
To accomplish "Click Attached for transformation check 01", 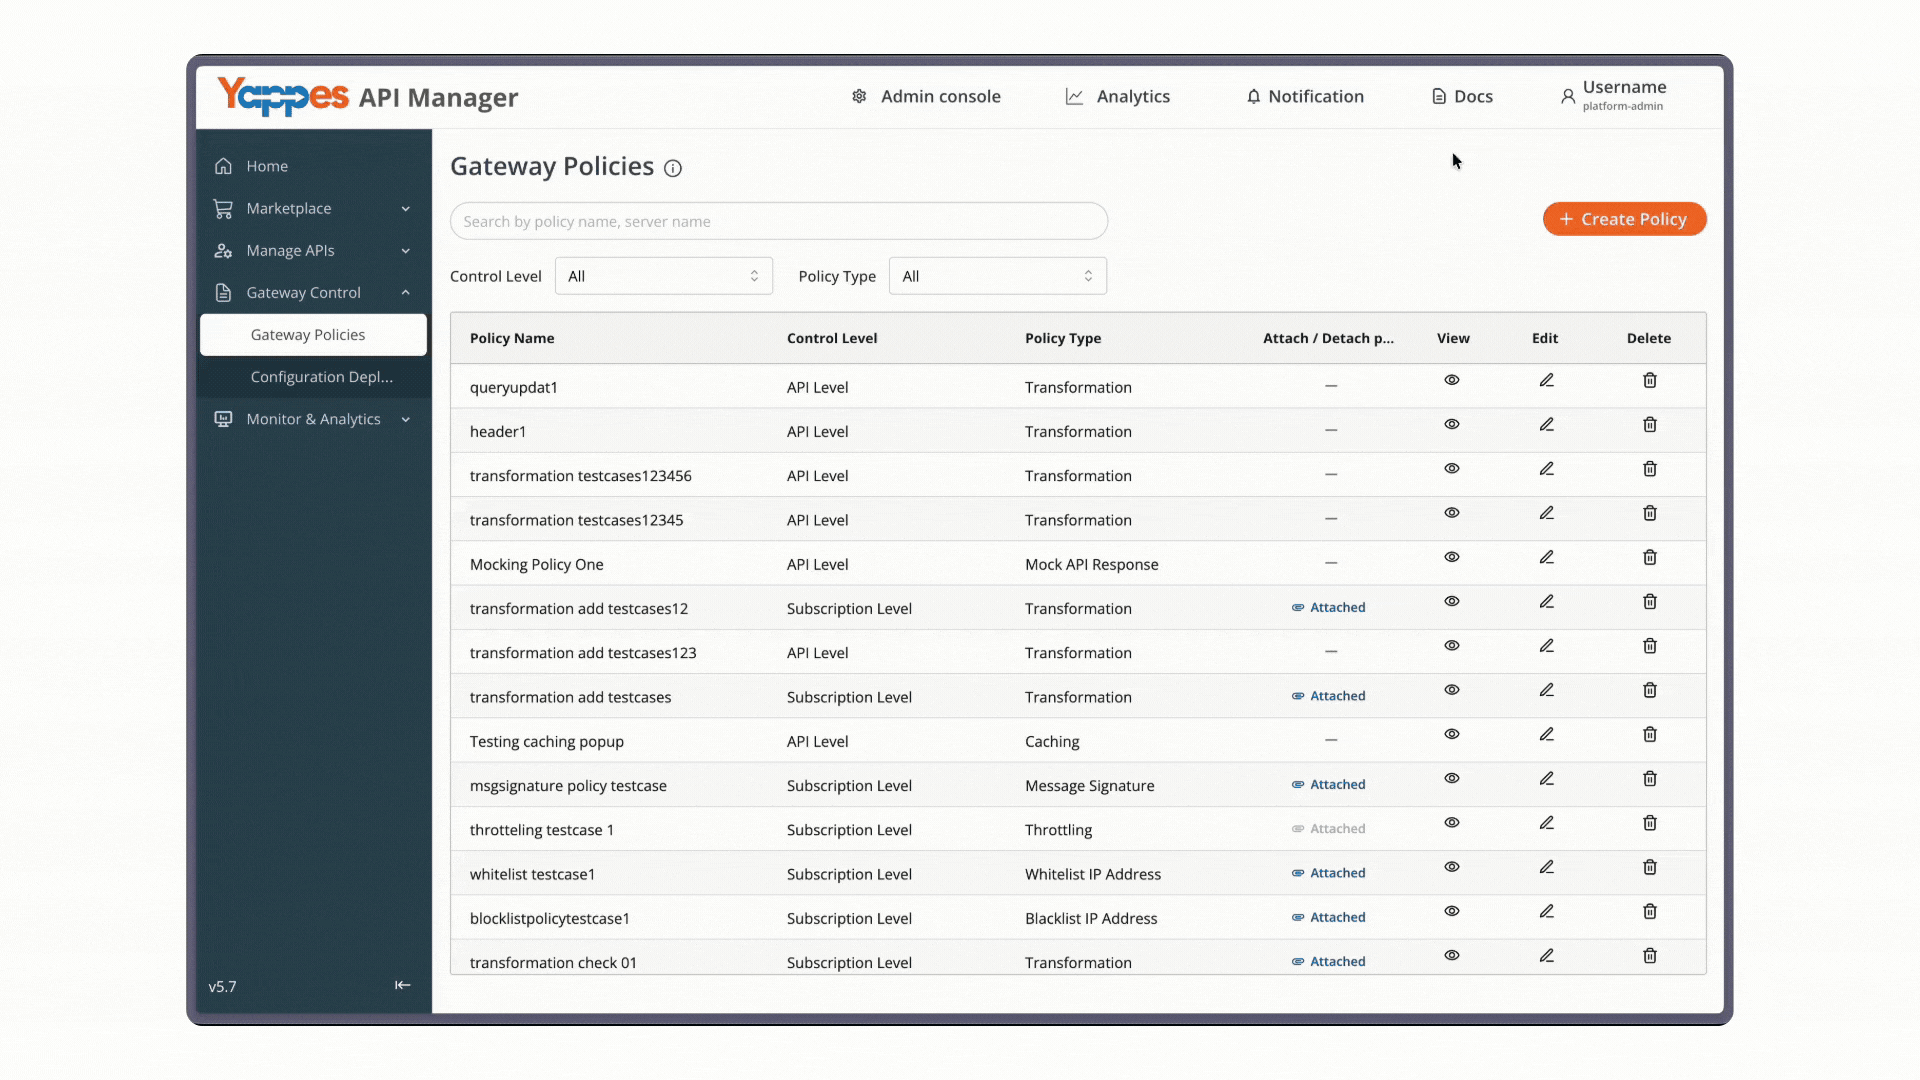I will tap(1328, 961).
